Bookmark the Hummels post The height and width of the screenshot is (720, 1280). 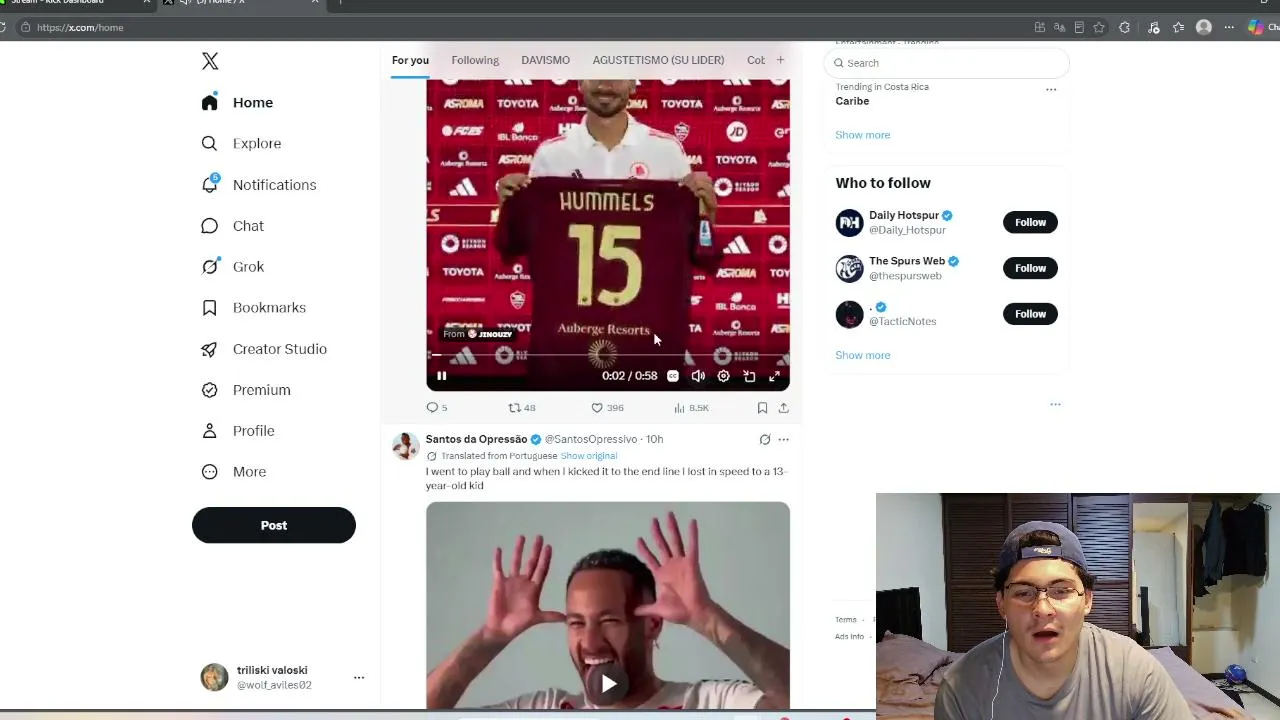coord(762,407)
